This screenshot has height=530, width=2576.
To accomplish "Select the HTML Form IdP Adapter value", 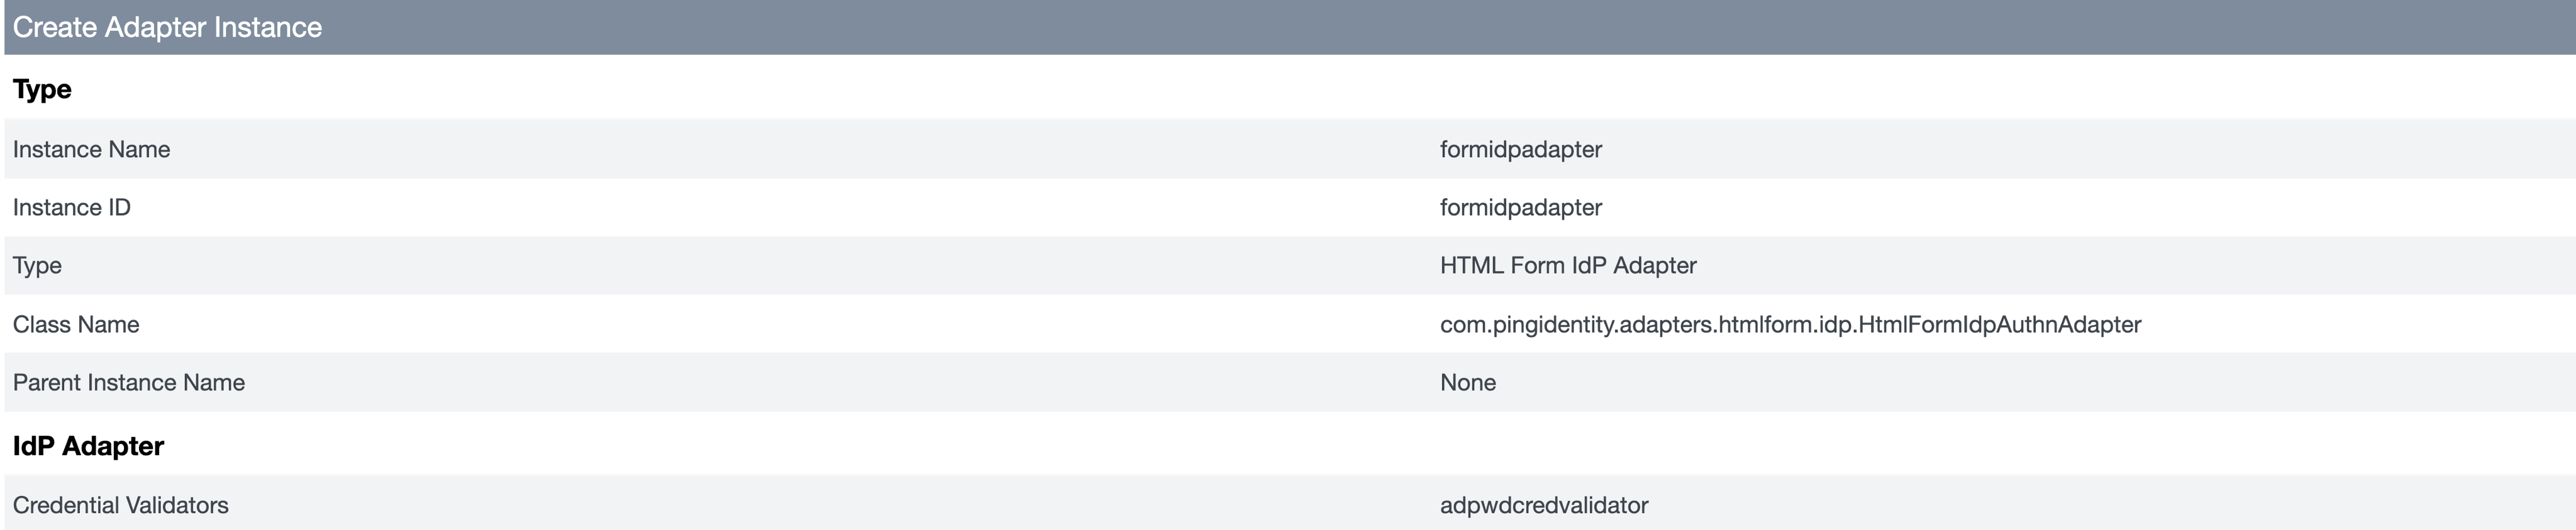I will pyautogui.click(x=1567, y=265).
